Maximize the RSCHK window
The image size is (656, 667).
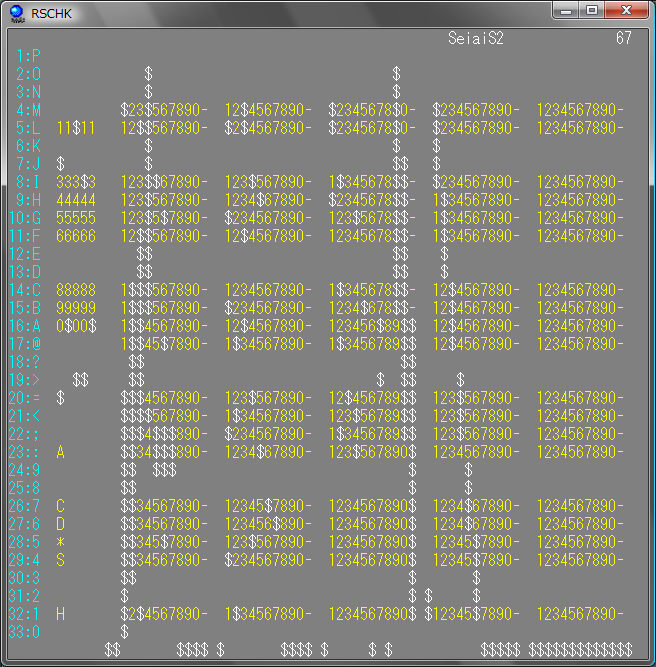591,10
